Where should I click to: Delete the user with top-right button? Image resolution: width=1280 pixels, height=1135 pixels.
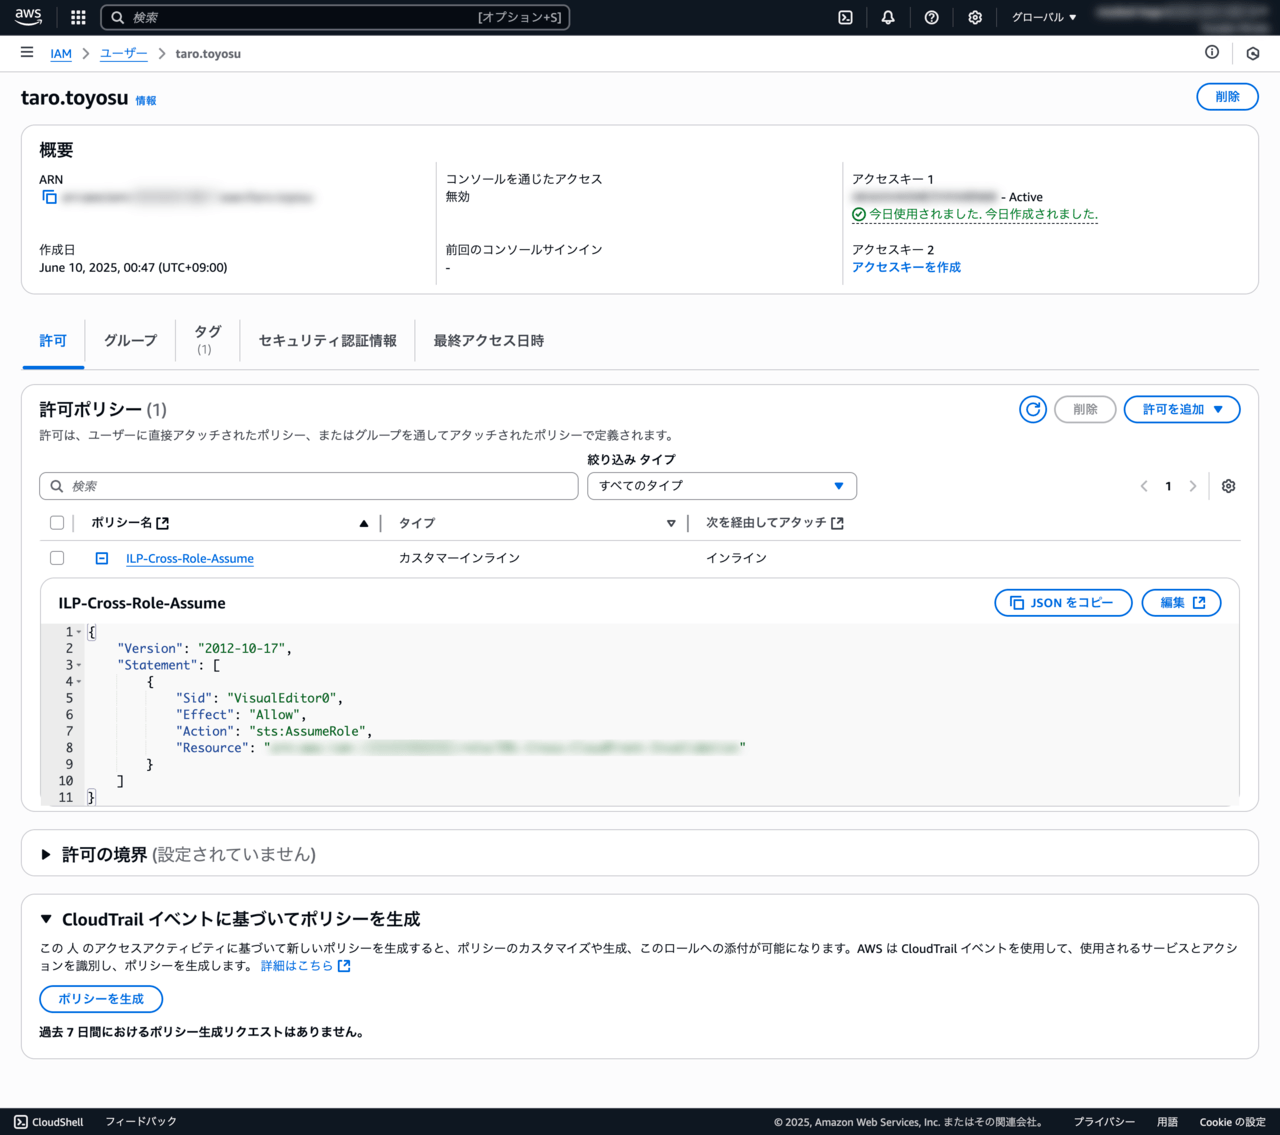tap(1227, 97)
